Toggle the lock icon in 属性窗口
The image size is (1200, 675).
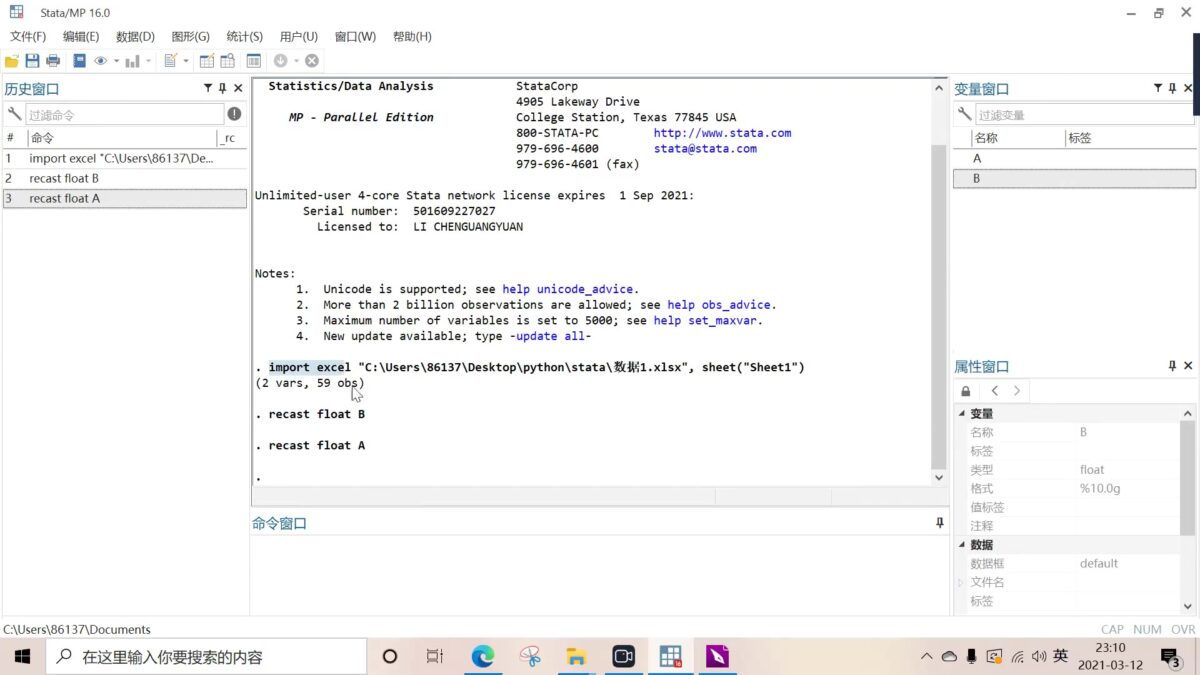click(966, 391)
